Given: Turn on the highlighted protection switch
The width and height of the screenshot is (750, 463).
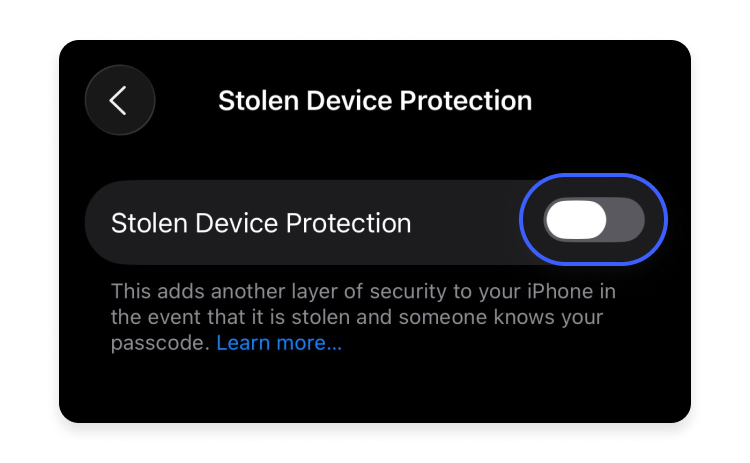Looking at the screenshot, I should click(x=594, y=220).
